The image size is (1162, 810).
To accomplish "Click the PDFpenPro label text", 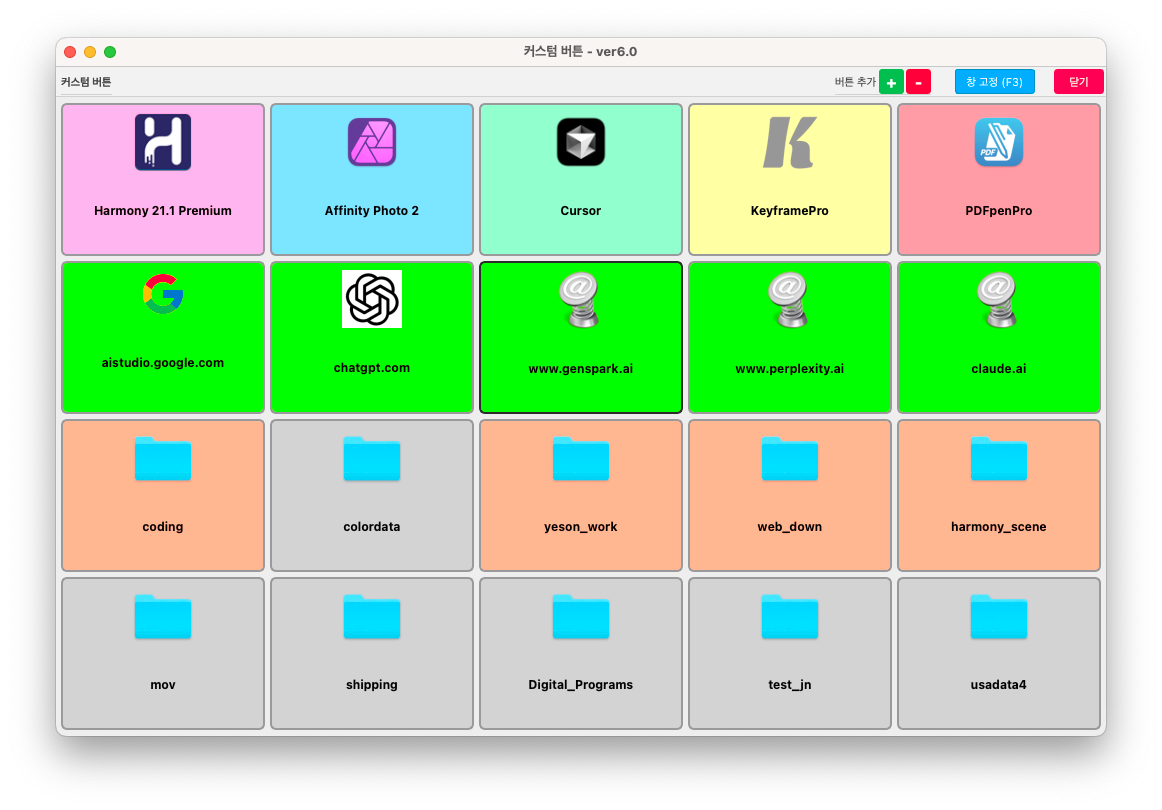I will click(x=999, y=210).
